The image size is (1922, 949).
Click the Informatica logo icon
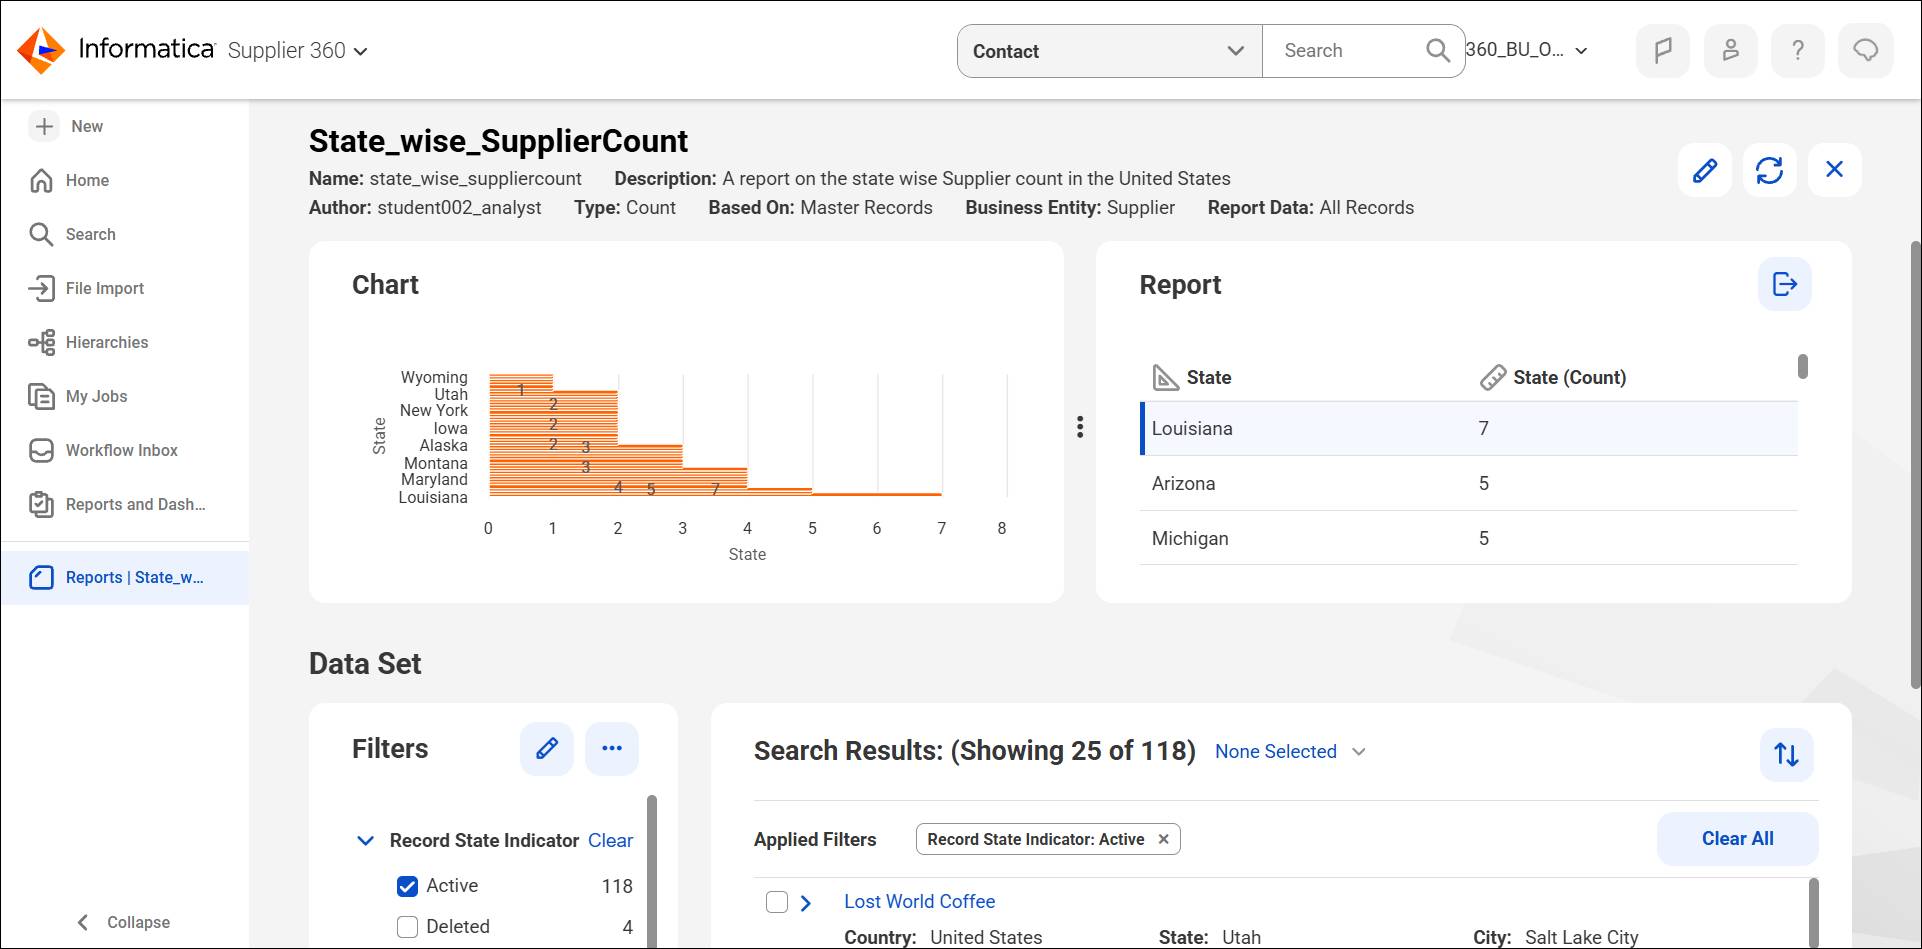[x=41, y=50]
